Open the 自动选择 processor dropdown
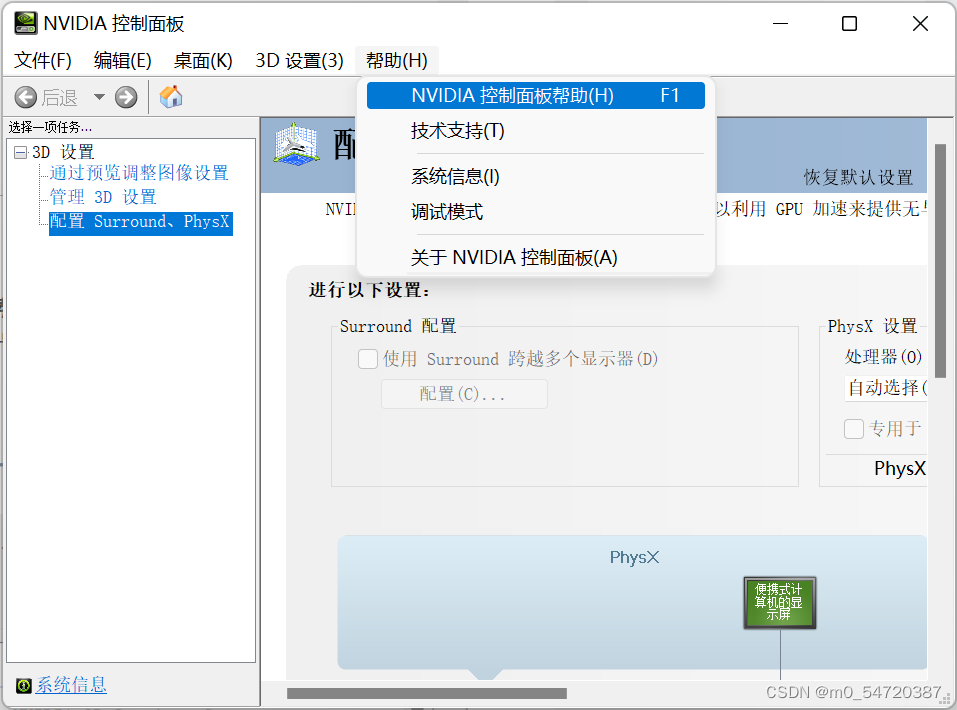957x710 pixels. click(x=886, y=388)
